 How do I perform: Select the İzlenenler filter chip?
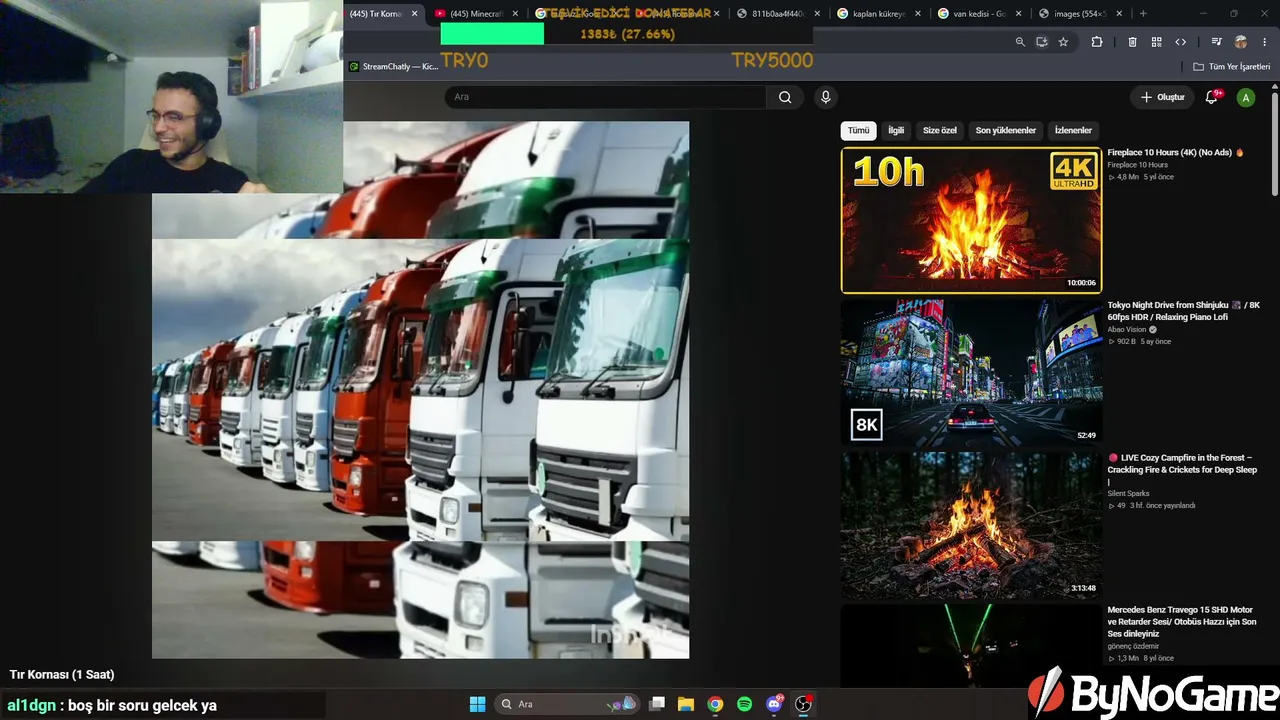(1073, 130)
